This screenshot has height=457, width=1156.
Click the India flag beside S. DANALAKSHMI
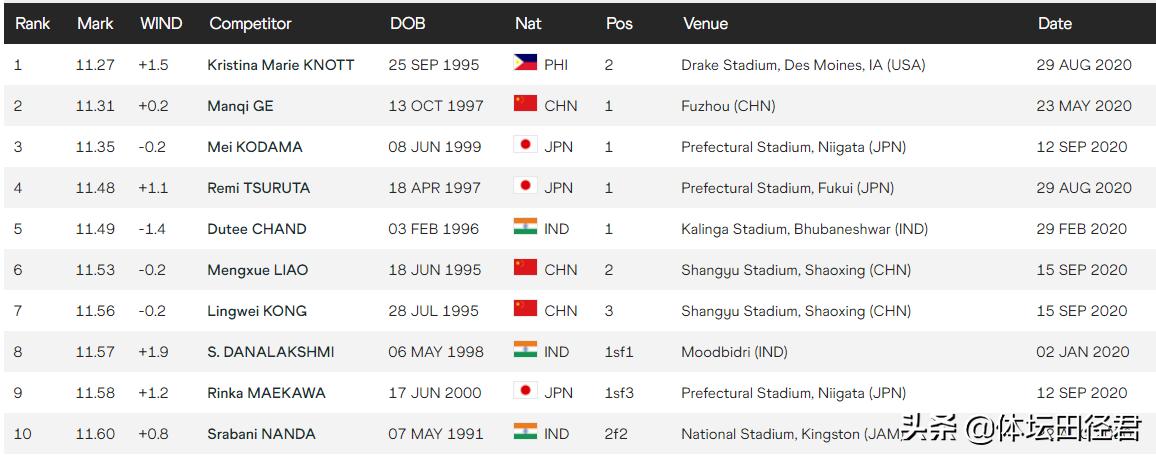click(x=525, y=350)
